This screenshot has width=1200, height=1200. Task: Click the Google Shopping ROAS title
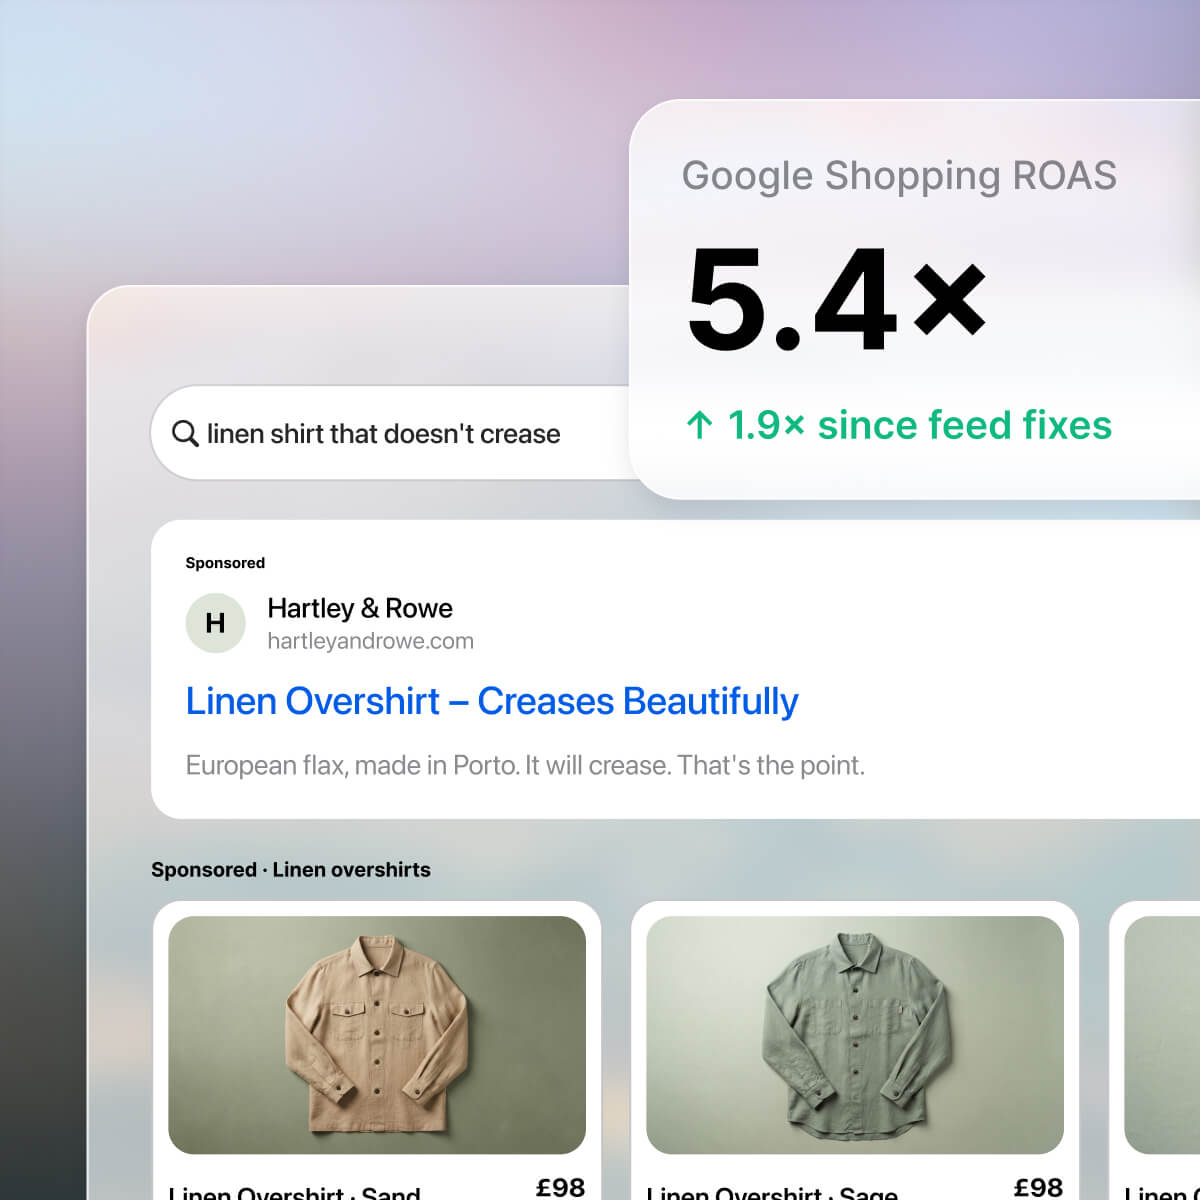point(899,176)
